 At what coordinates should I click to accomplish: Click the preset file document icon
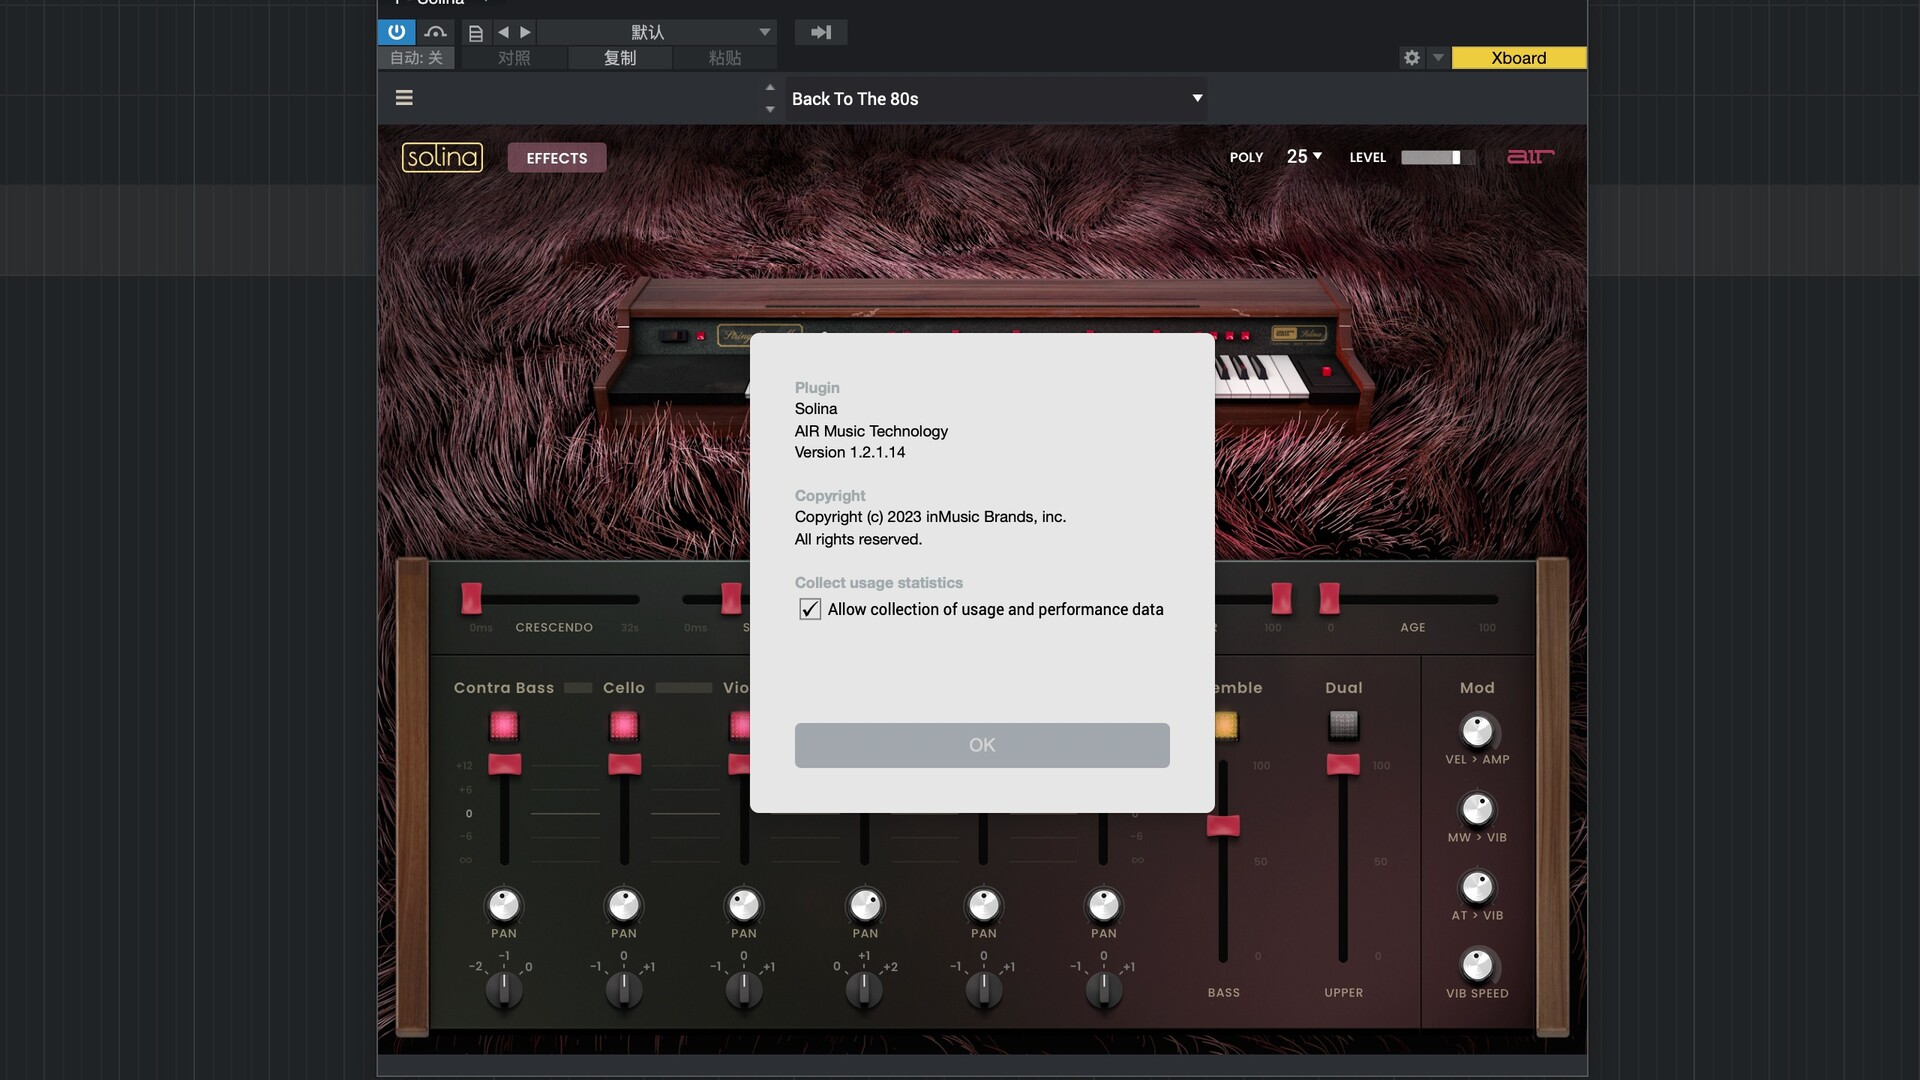pyautogui.click(x=476, y=33)
